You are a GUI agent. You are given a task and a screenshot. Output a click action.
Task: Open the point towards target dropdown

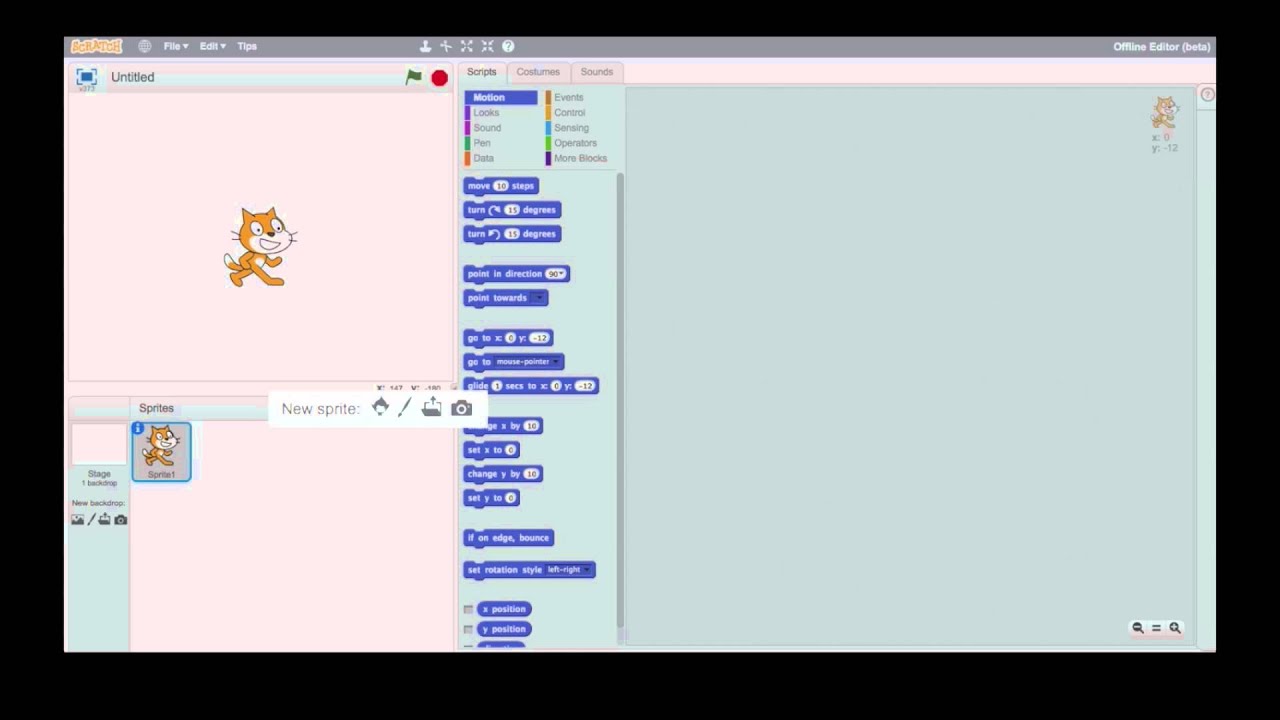(538, 298)
